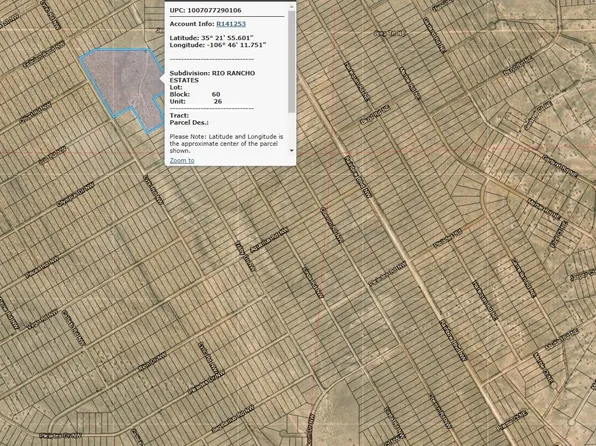Click the Lot: label in popup
The width and height of the screenshot is (596, 446).
click(176, 87)
